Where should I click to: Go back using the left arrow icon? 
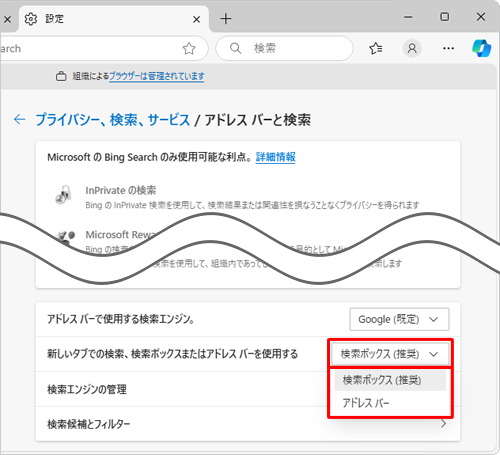(20, 119)
